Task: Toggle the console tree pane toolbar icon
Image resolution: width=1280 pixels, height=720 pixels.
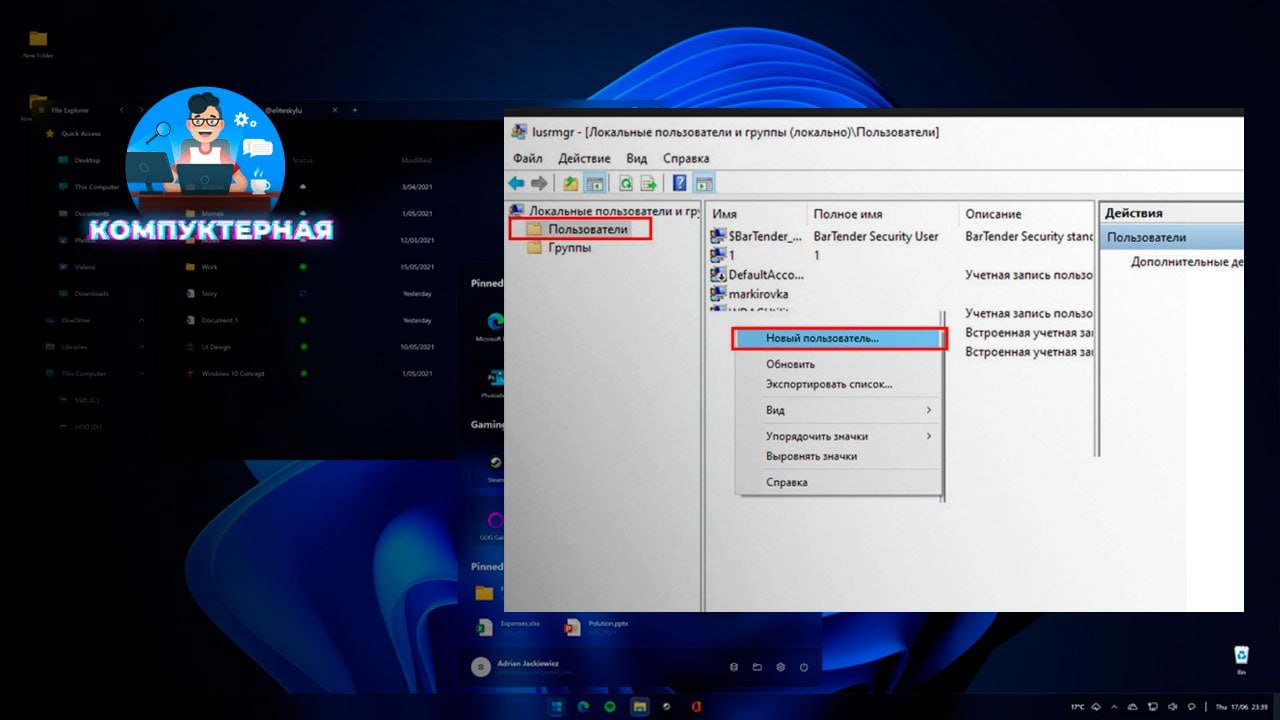Action: pos(594,183)
